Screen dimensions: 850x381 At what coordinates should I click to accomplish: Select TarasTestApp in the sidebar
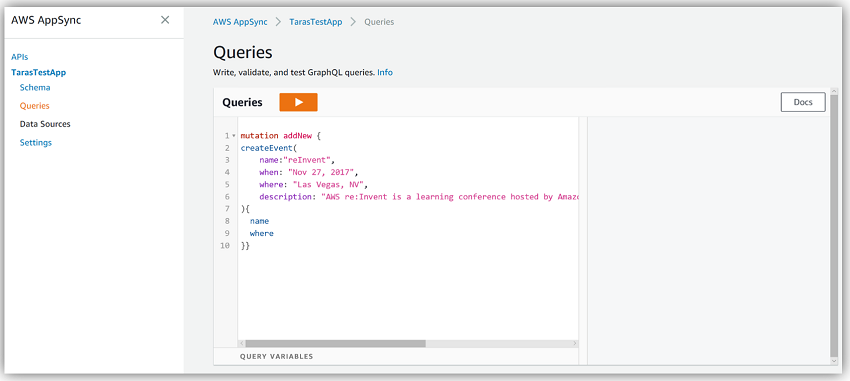(38, 72)
